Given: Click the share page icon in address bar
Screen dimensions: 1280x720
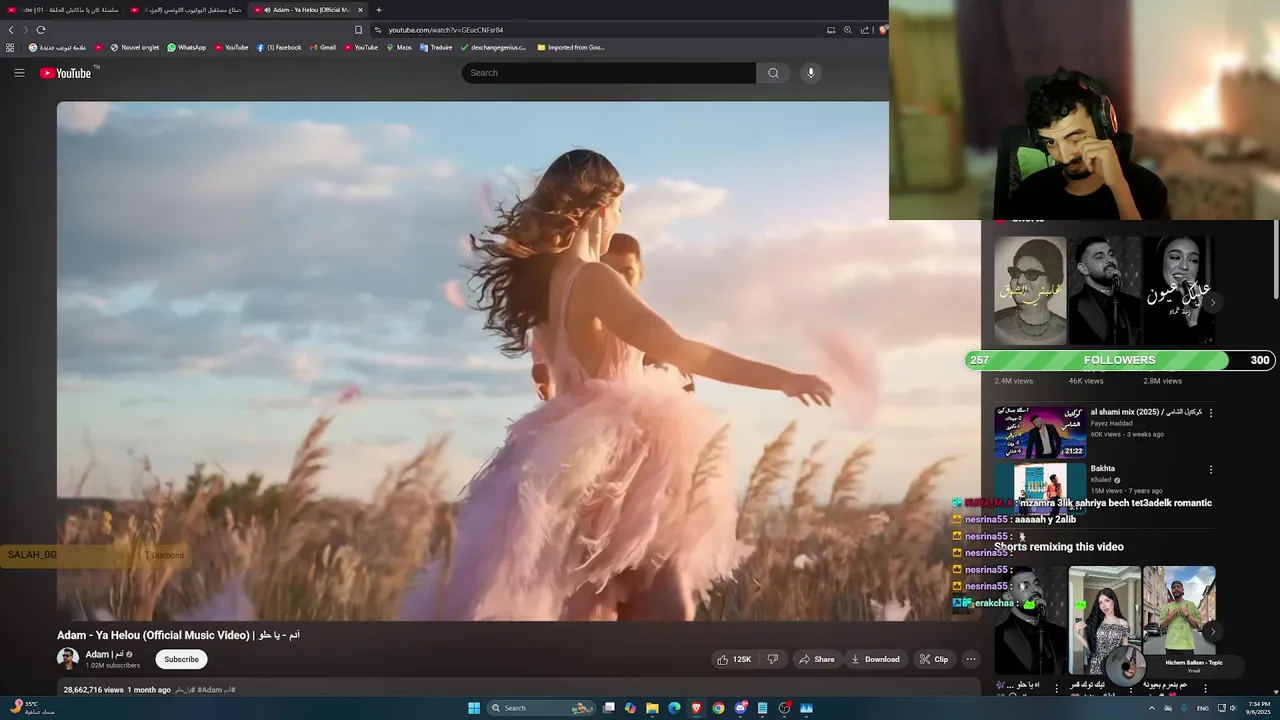Looking at the screenshot, I should [x=865, y=30].
